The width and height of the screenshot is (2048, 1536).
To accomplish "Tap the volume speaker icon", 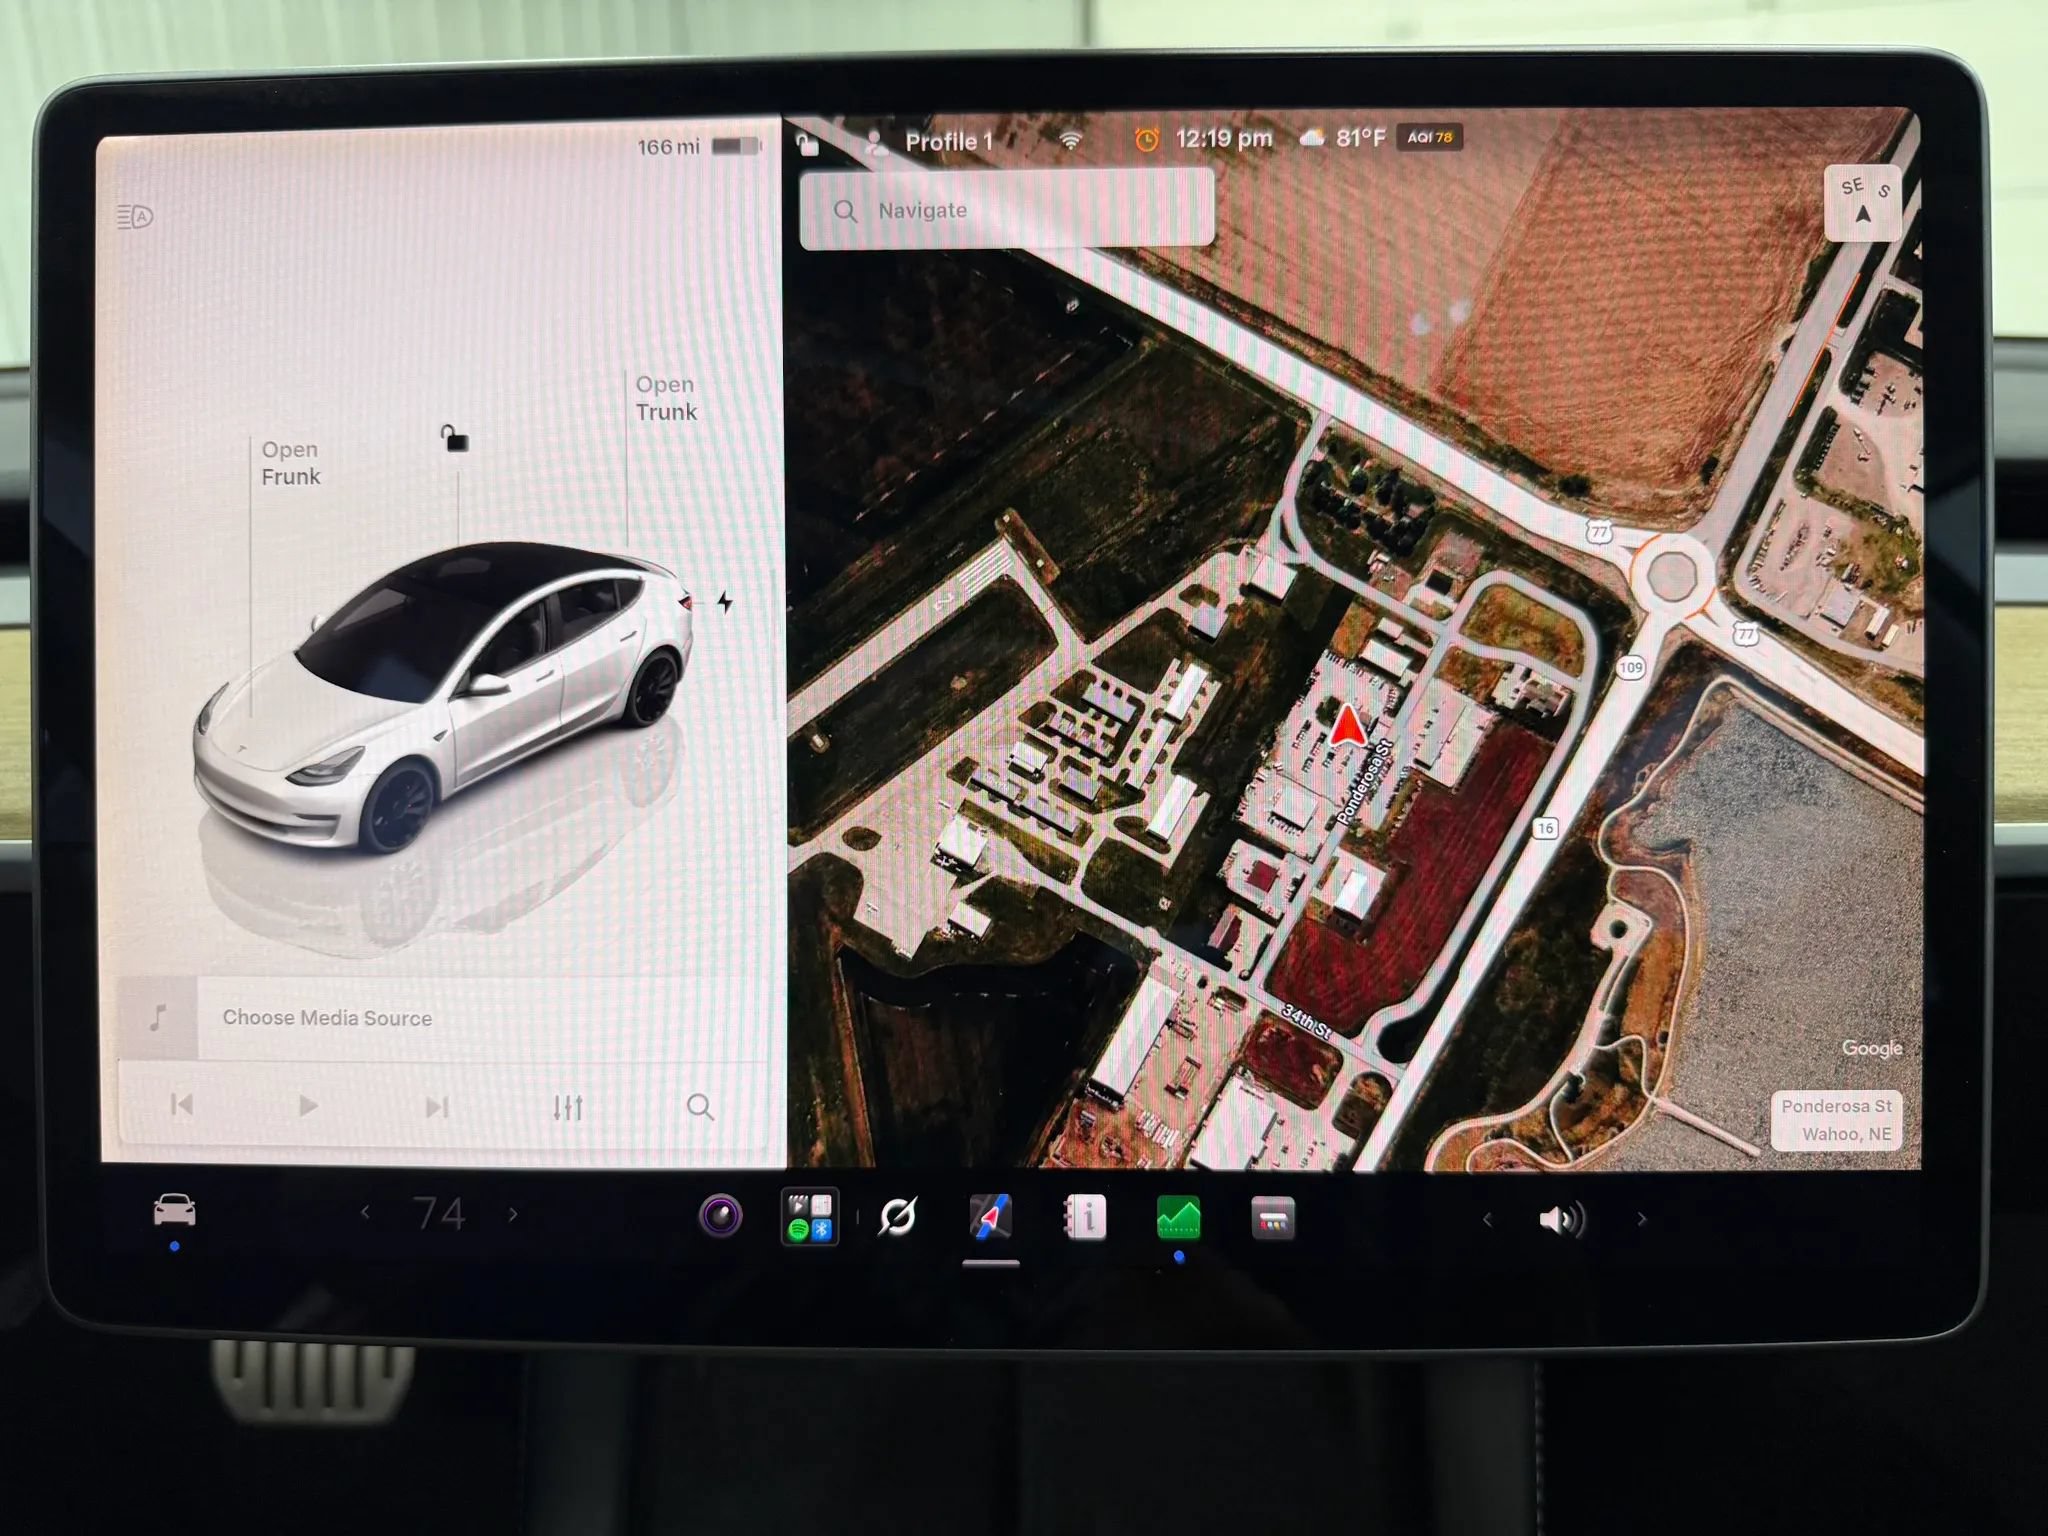I will (1562, 1219).
